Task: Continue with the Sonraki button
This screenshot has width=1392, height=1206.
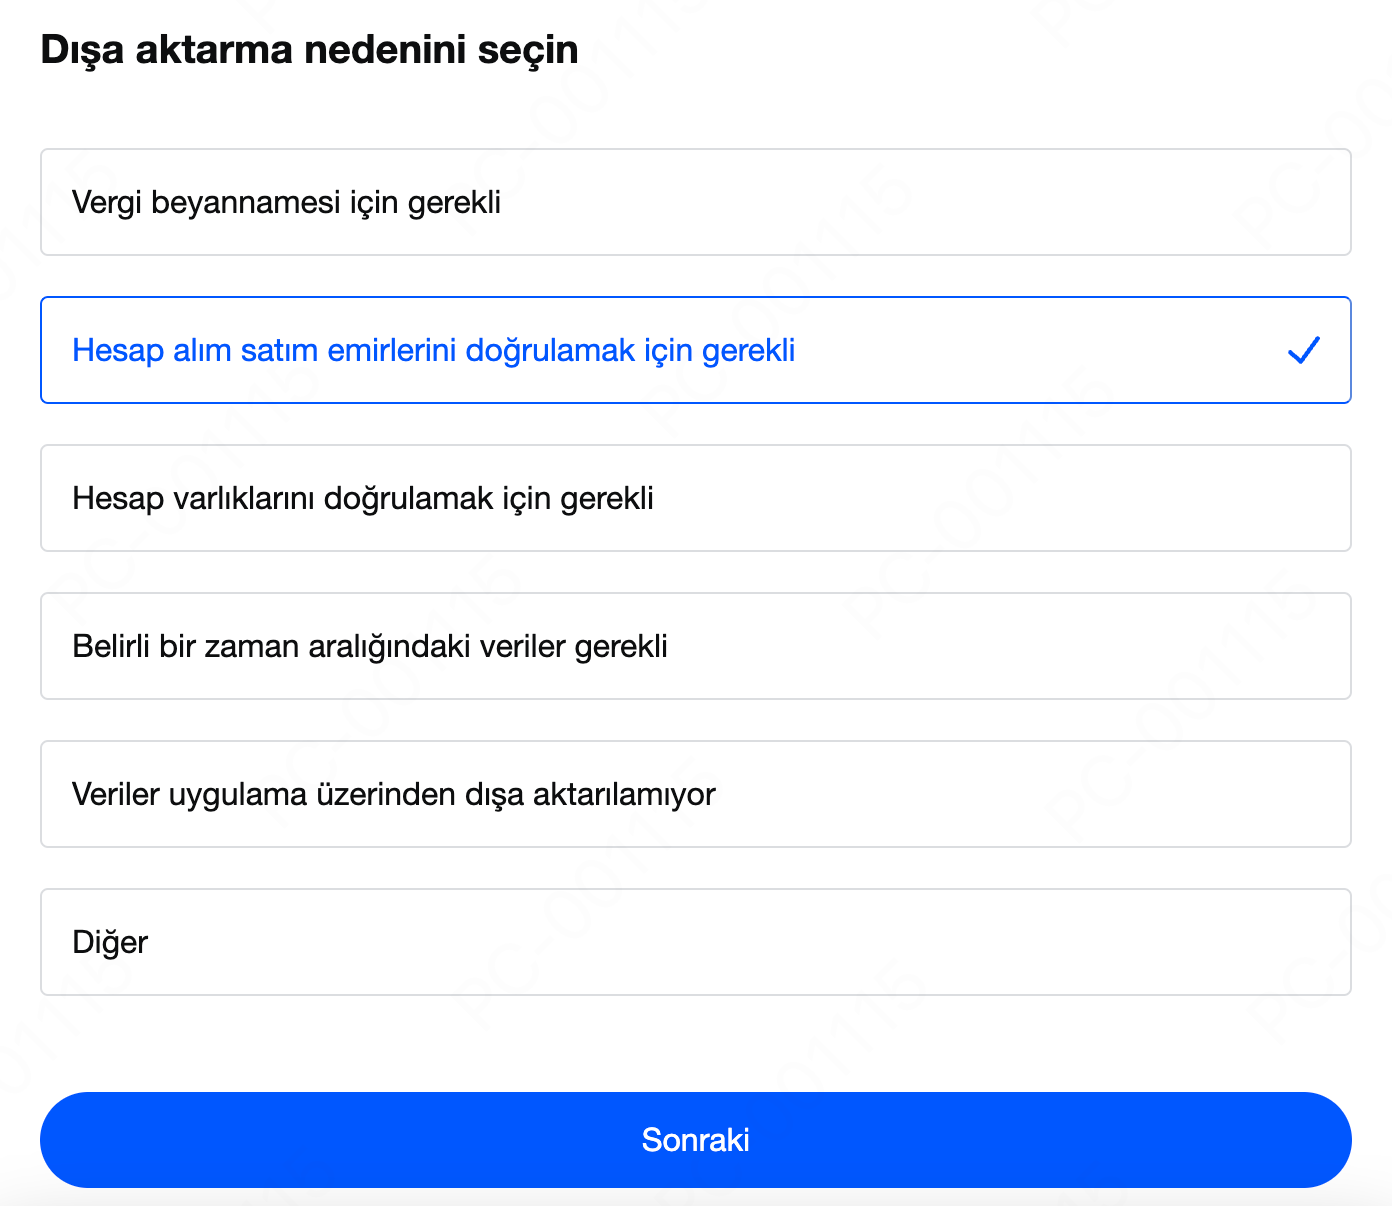Action: [696, 1140]
